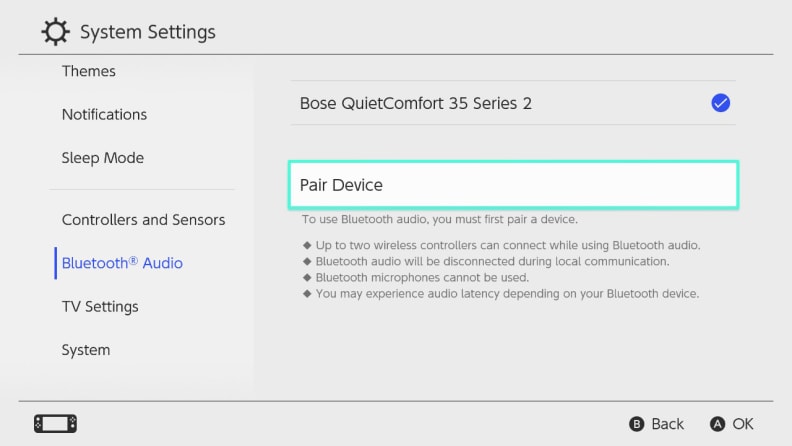
Task: Click the System Settings gear icon
Action: coord(55,32)
